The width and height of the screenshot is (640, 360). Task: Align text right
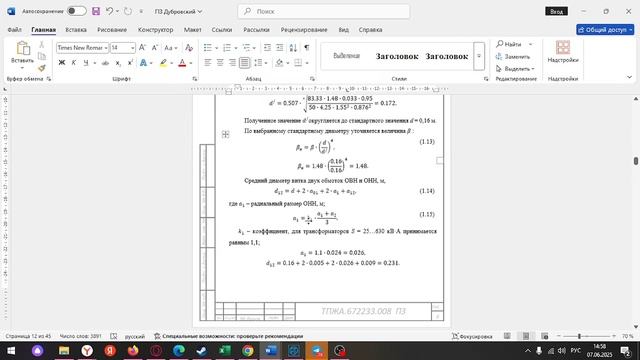[x=232, y=62]
